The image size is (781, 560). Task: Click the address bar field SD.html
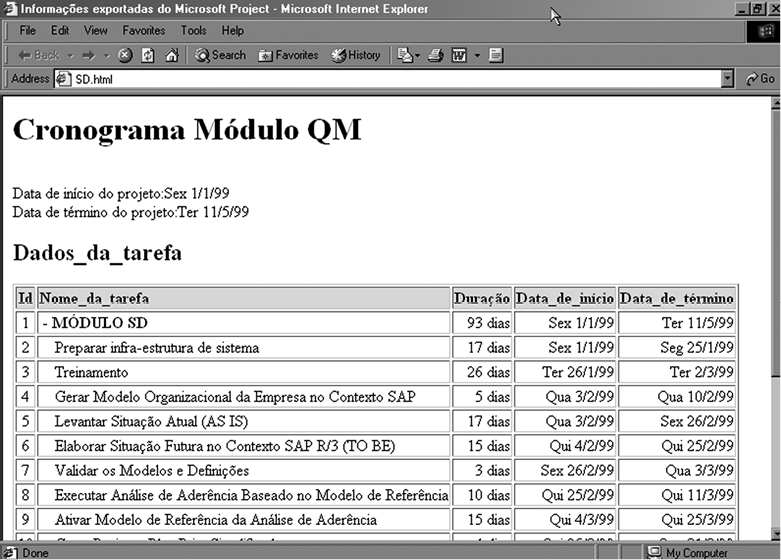point(388,79)
